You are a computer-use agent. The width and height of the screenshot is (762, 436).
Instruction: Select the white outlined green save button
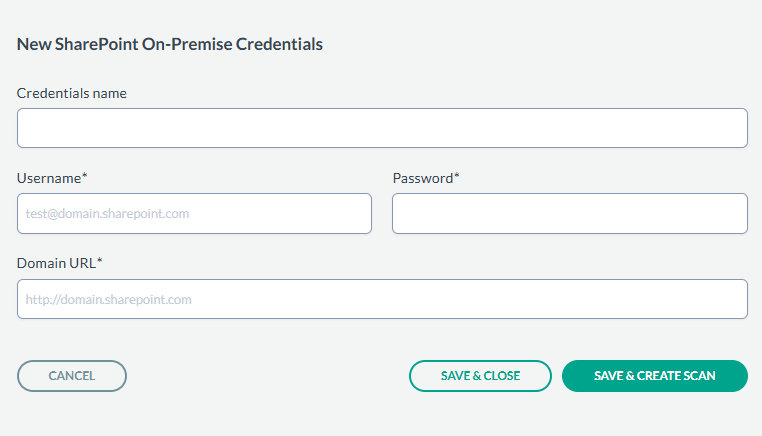480,376
